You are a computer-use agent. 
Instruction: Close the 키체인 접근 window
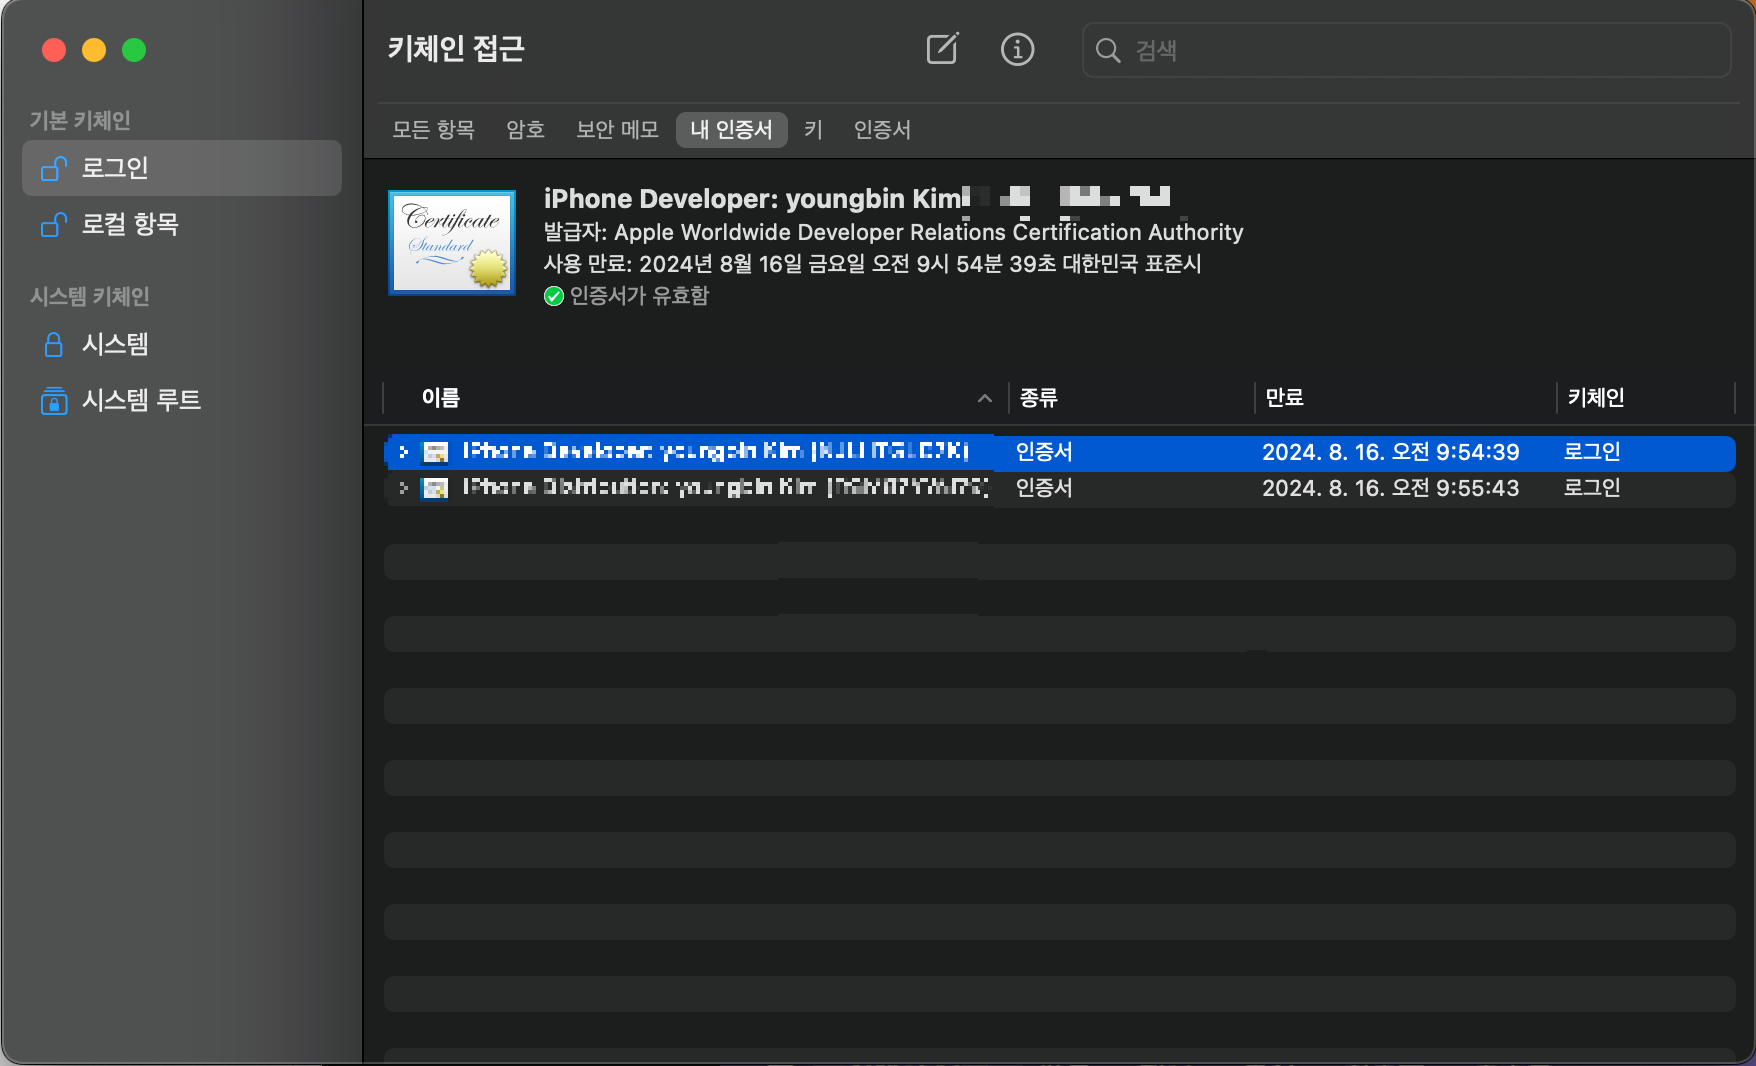(54, 50)
